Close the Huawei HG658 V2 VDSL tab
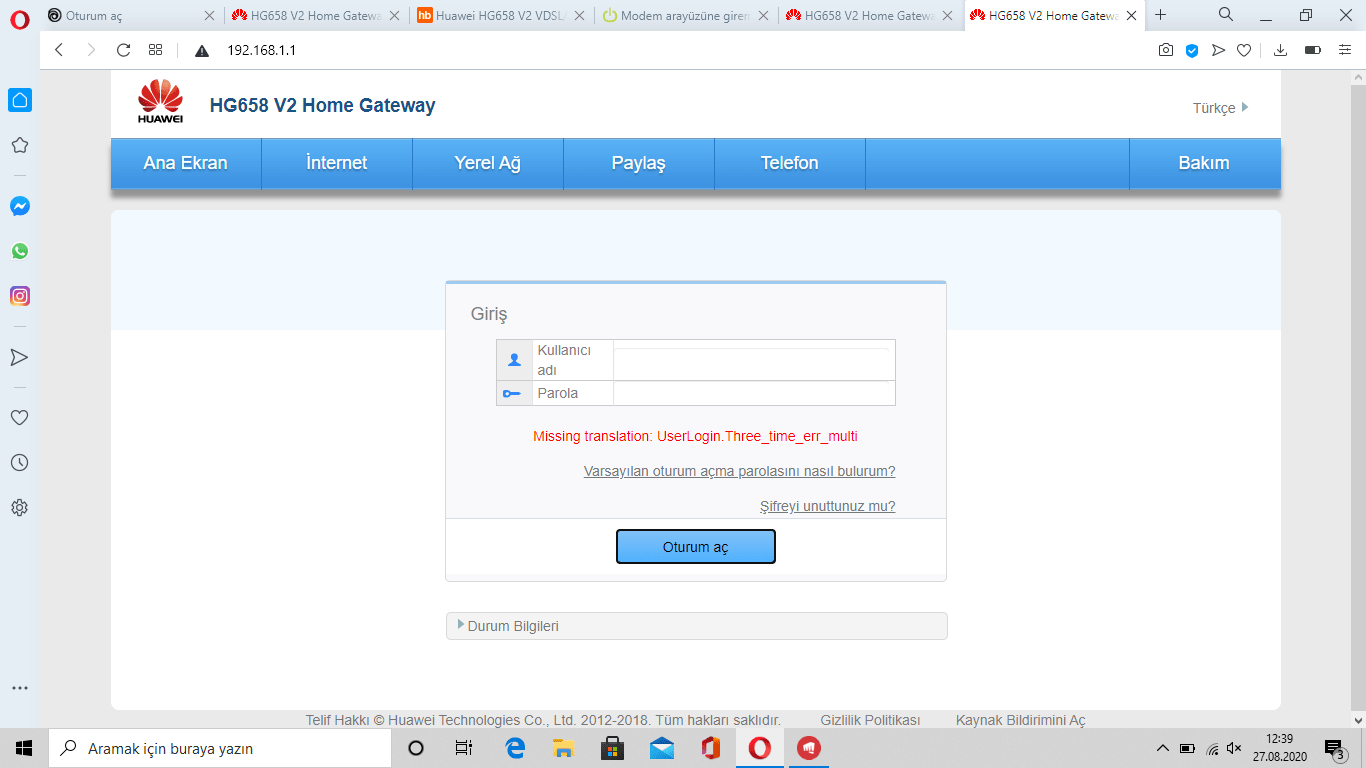 (579, 16)
